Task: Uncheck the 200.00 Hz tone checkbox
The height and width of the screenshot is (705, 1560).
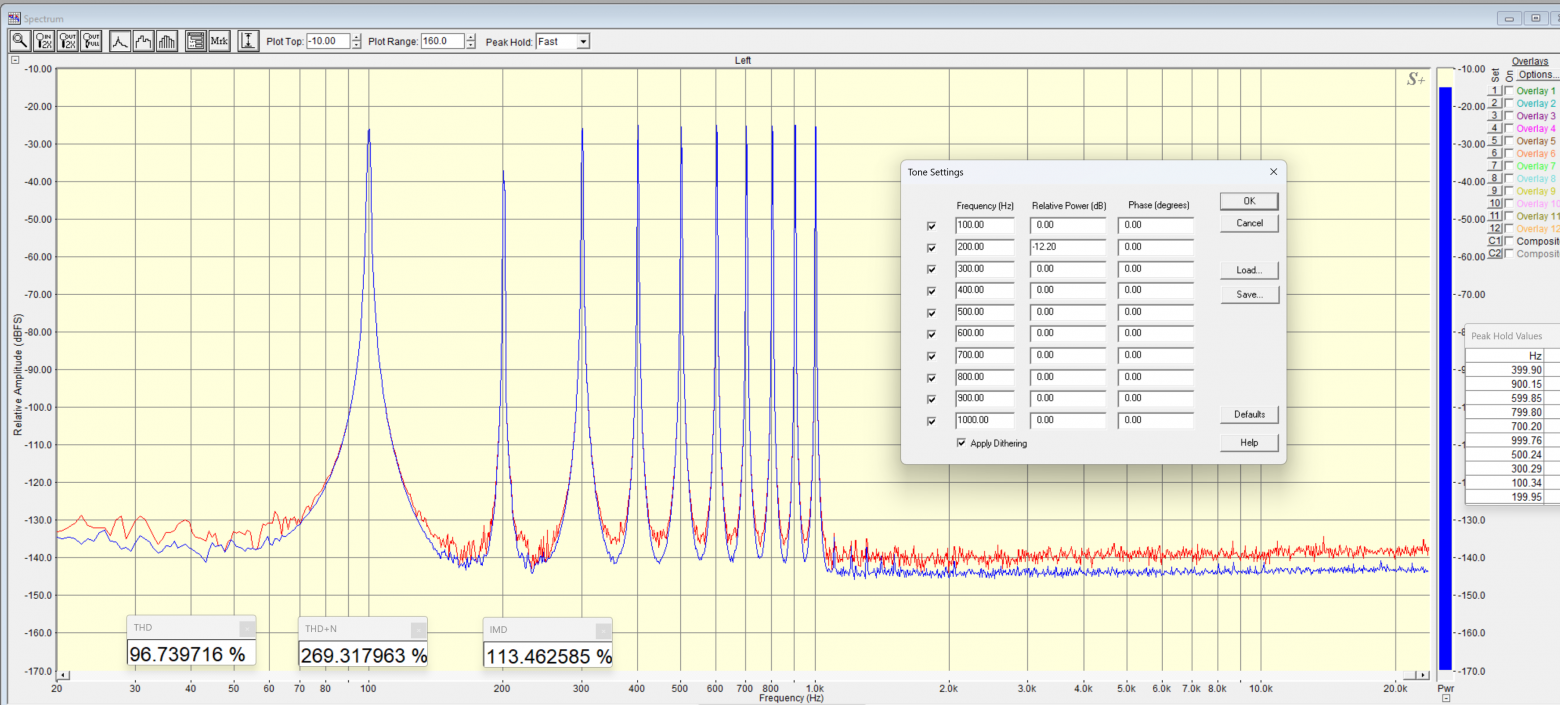Action: coord(932,248)
